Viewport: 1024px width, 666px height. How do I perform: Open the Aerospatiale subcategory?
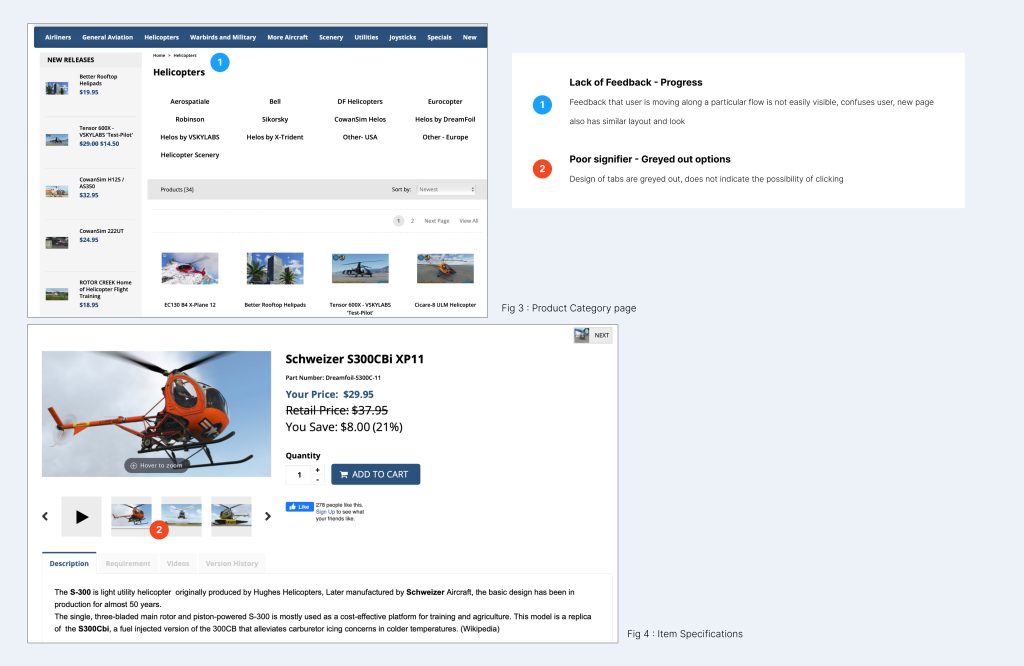coord(189,101)
